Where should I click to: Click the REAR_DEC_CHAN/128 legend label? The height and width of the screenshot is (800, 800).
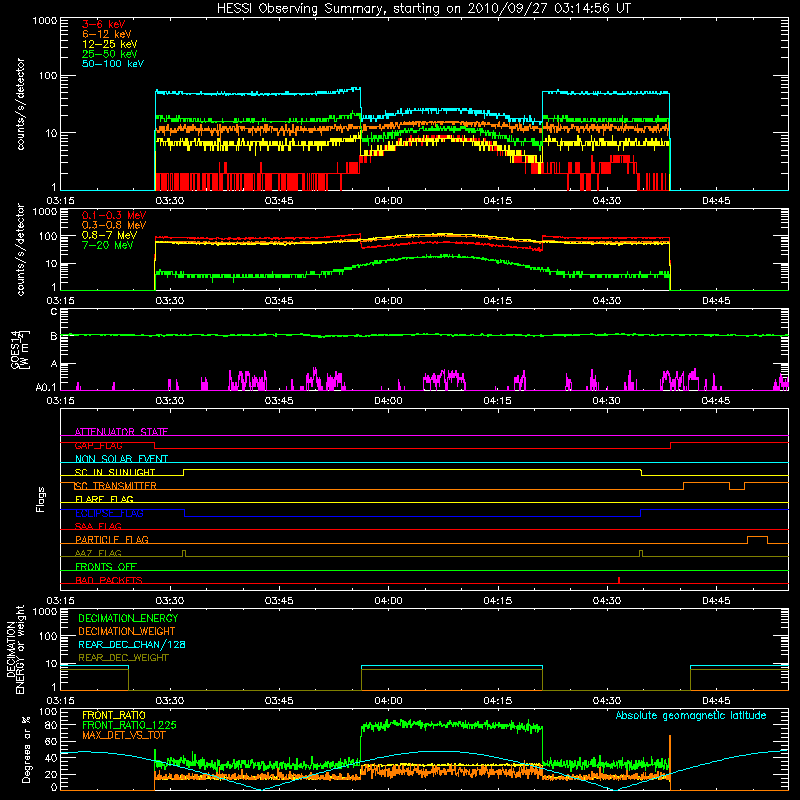click(x=132, y=644)
